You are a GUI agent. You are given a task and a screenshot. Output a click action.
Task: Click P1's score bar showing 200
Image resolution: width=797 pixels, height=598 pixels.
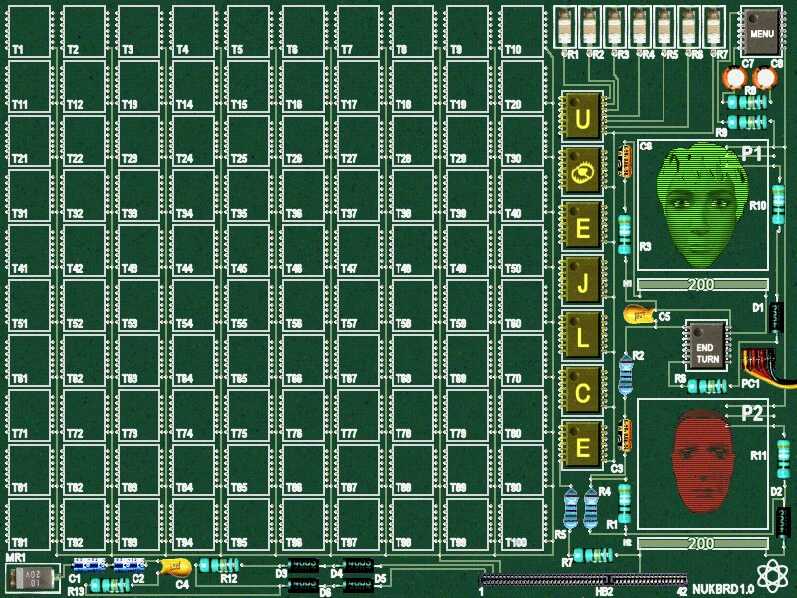pos(701,285)
